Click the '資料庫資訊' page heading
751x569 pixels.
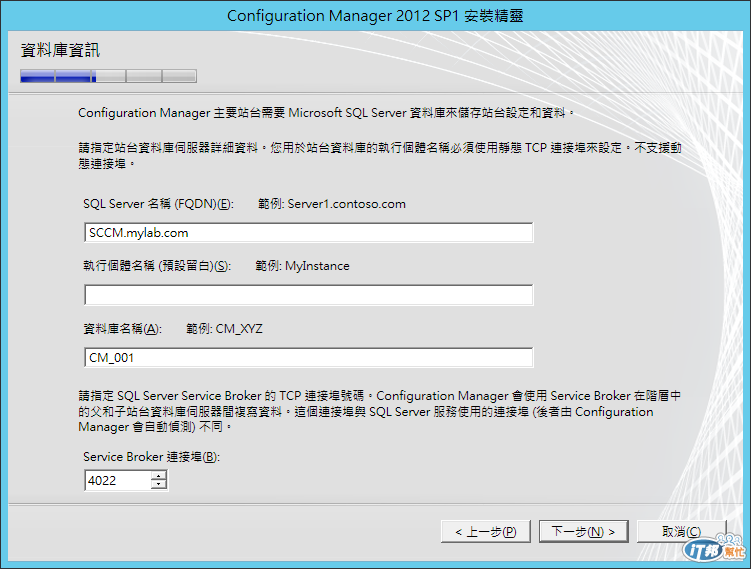[x=60, y=50]
